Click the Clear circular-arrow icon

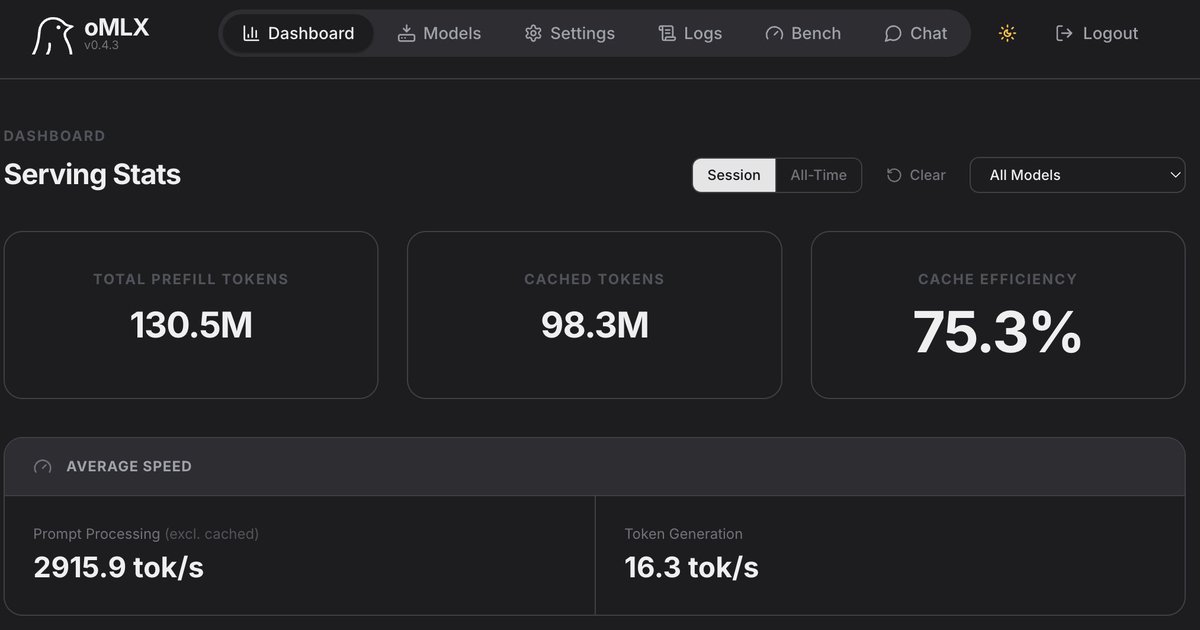pyautogui.click(x=894, y=175)
